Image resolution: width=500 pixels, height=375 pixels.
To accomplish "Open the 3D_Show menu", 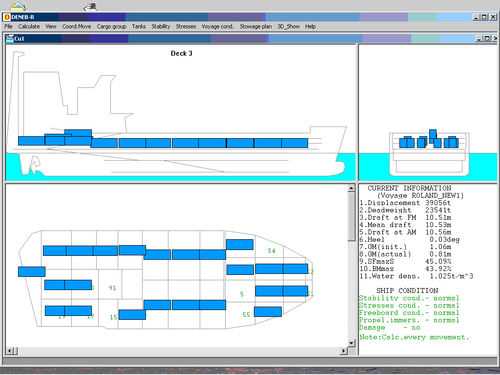I will 288,26.
